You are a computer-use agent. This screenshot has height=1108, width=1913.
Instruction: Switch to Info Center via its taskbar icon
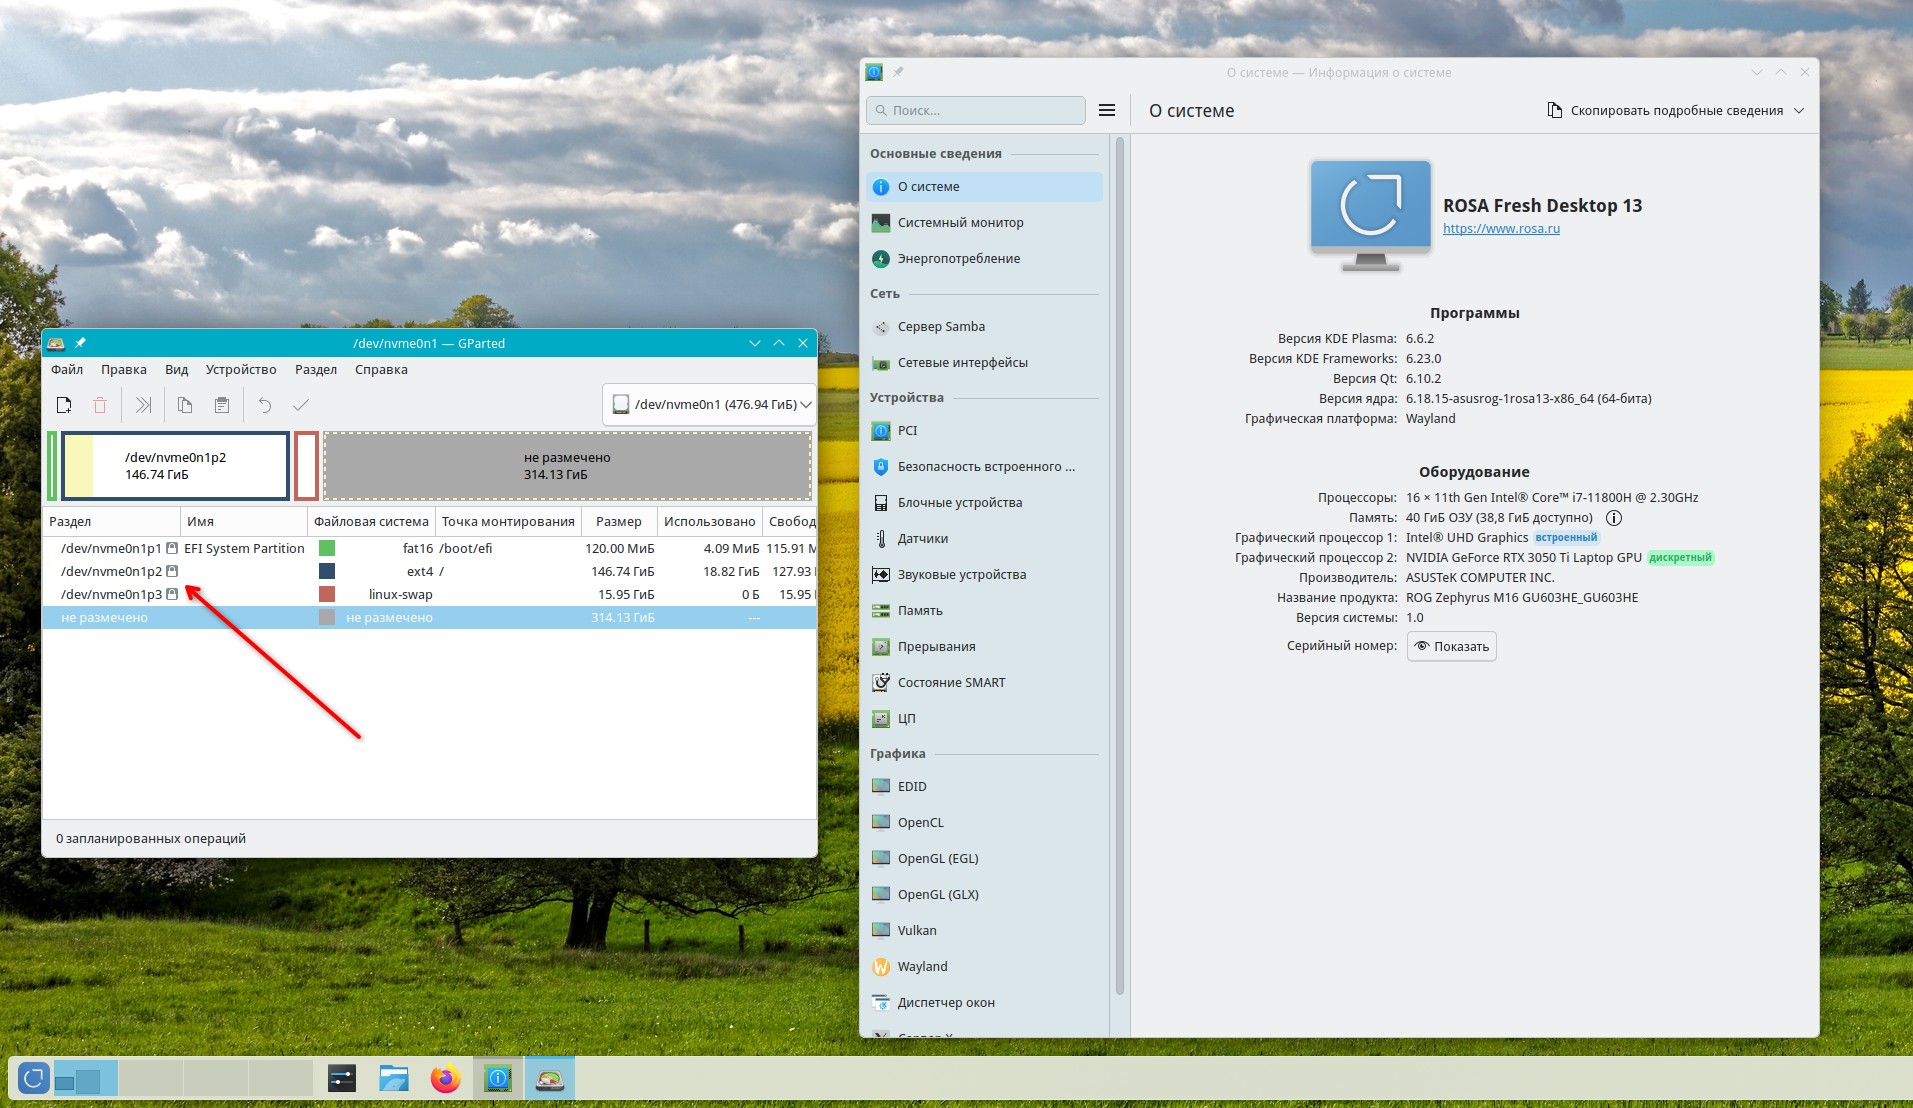point(498,1079)
